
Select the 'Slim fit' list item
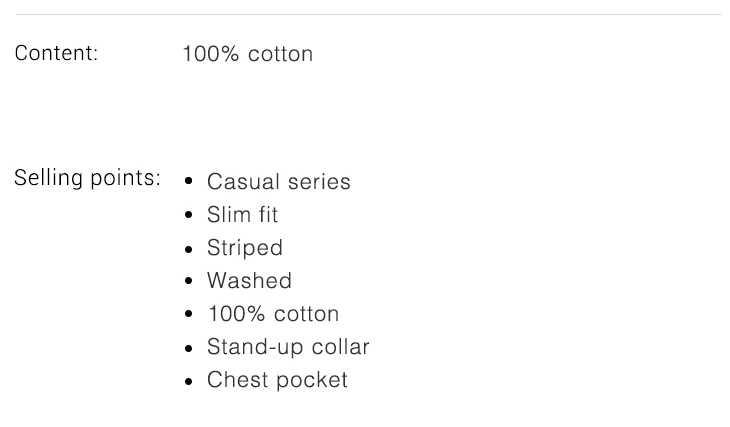pos(242,215)
